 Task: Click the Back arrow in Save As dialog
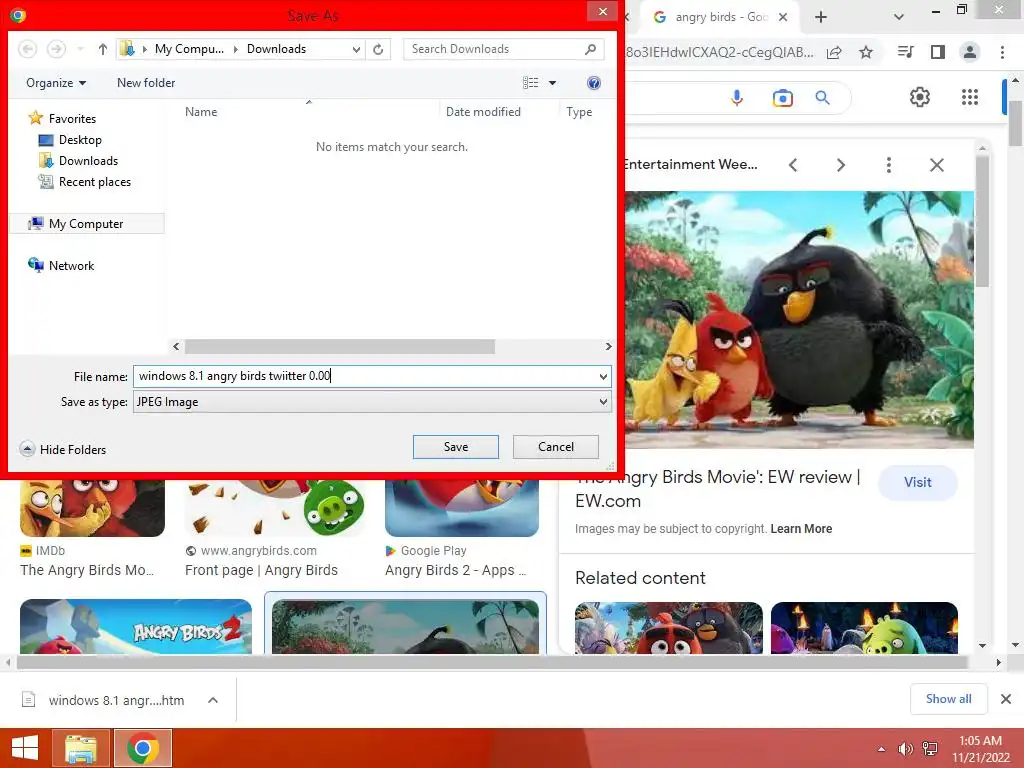(27, 49)
